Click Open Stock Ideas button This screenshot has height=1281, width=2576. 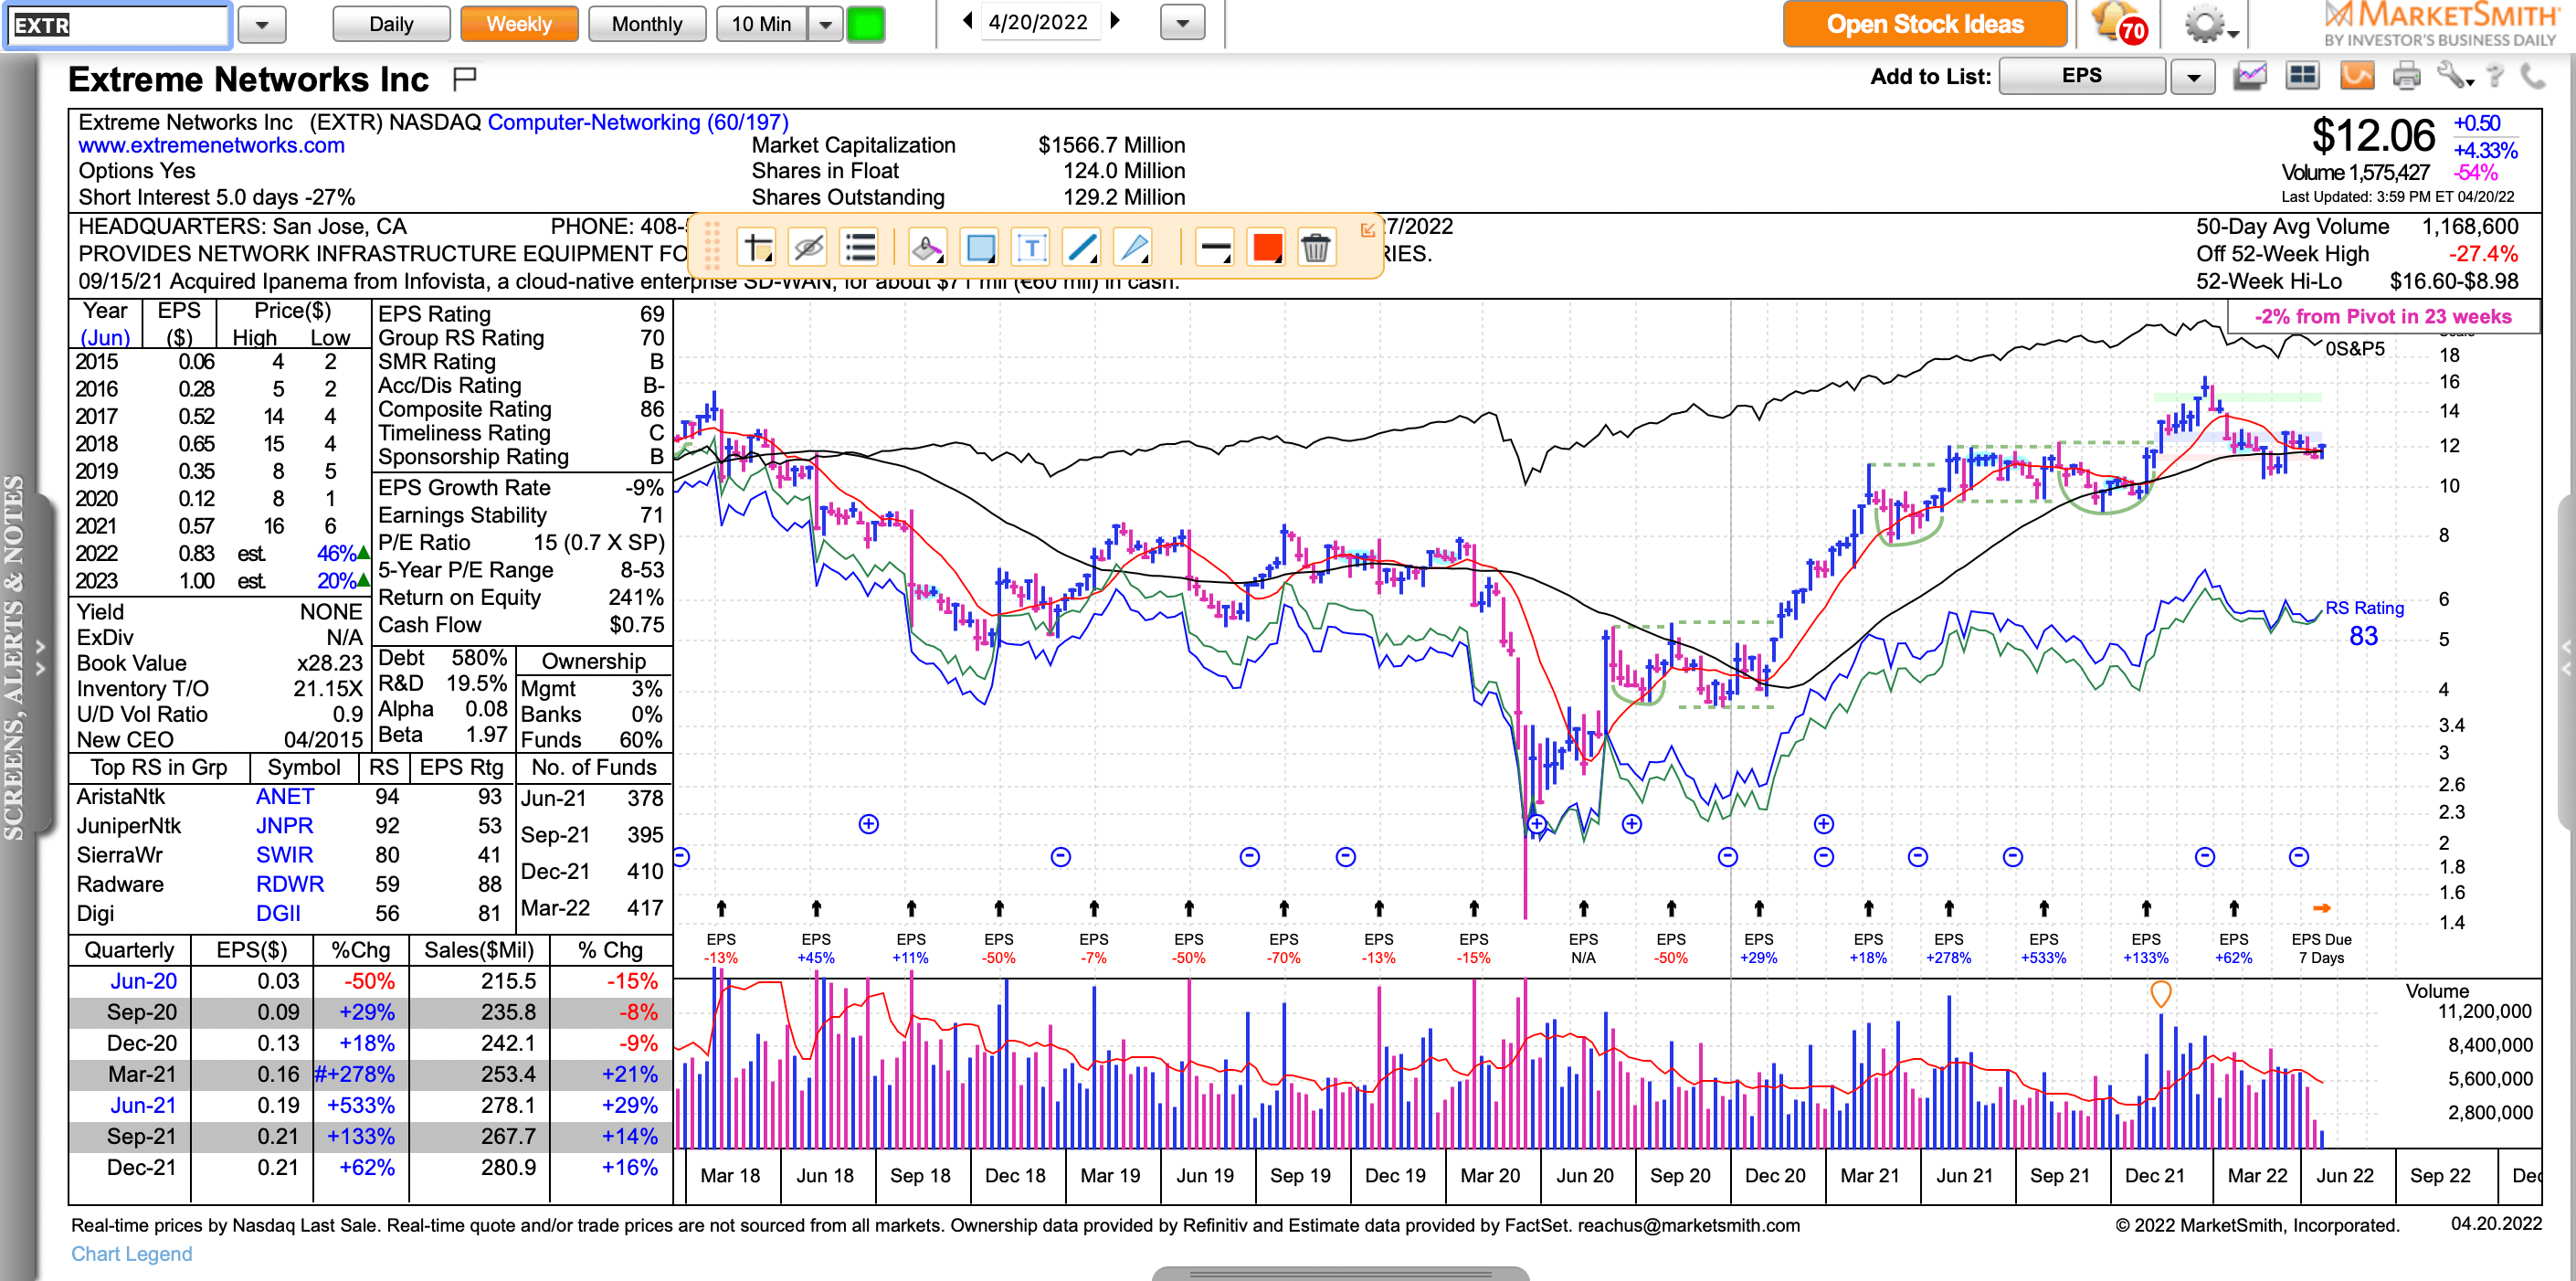[x=1925, y=24]
